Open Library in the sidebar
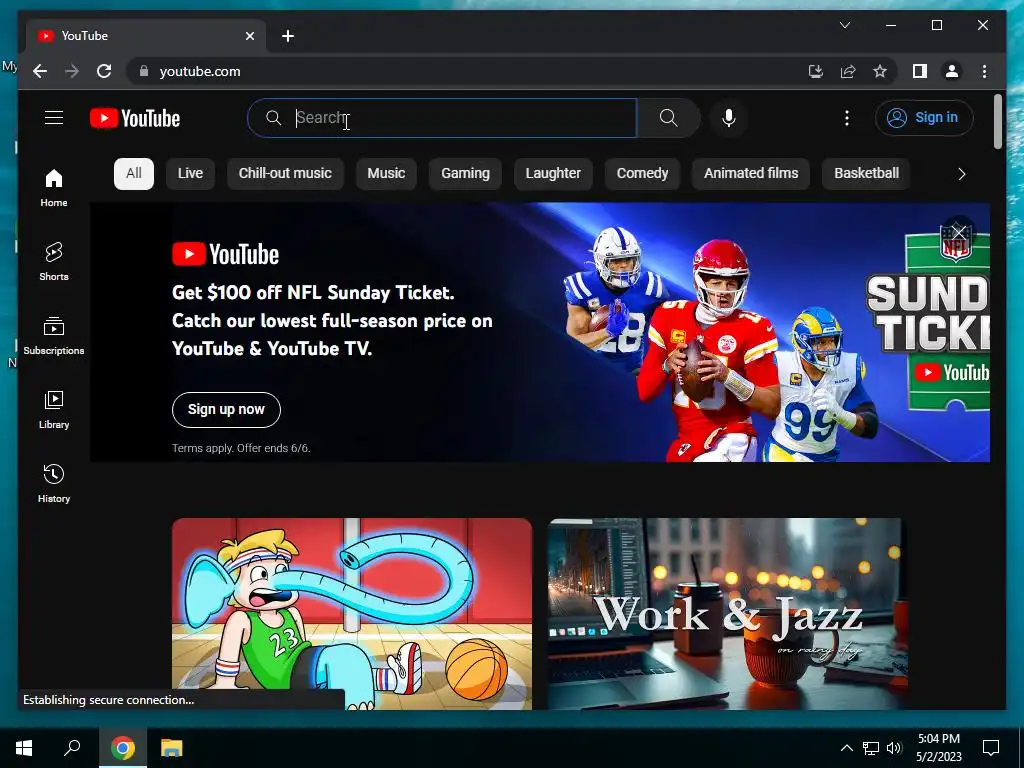 (x=54, y=410)
